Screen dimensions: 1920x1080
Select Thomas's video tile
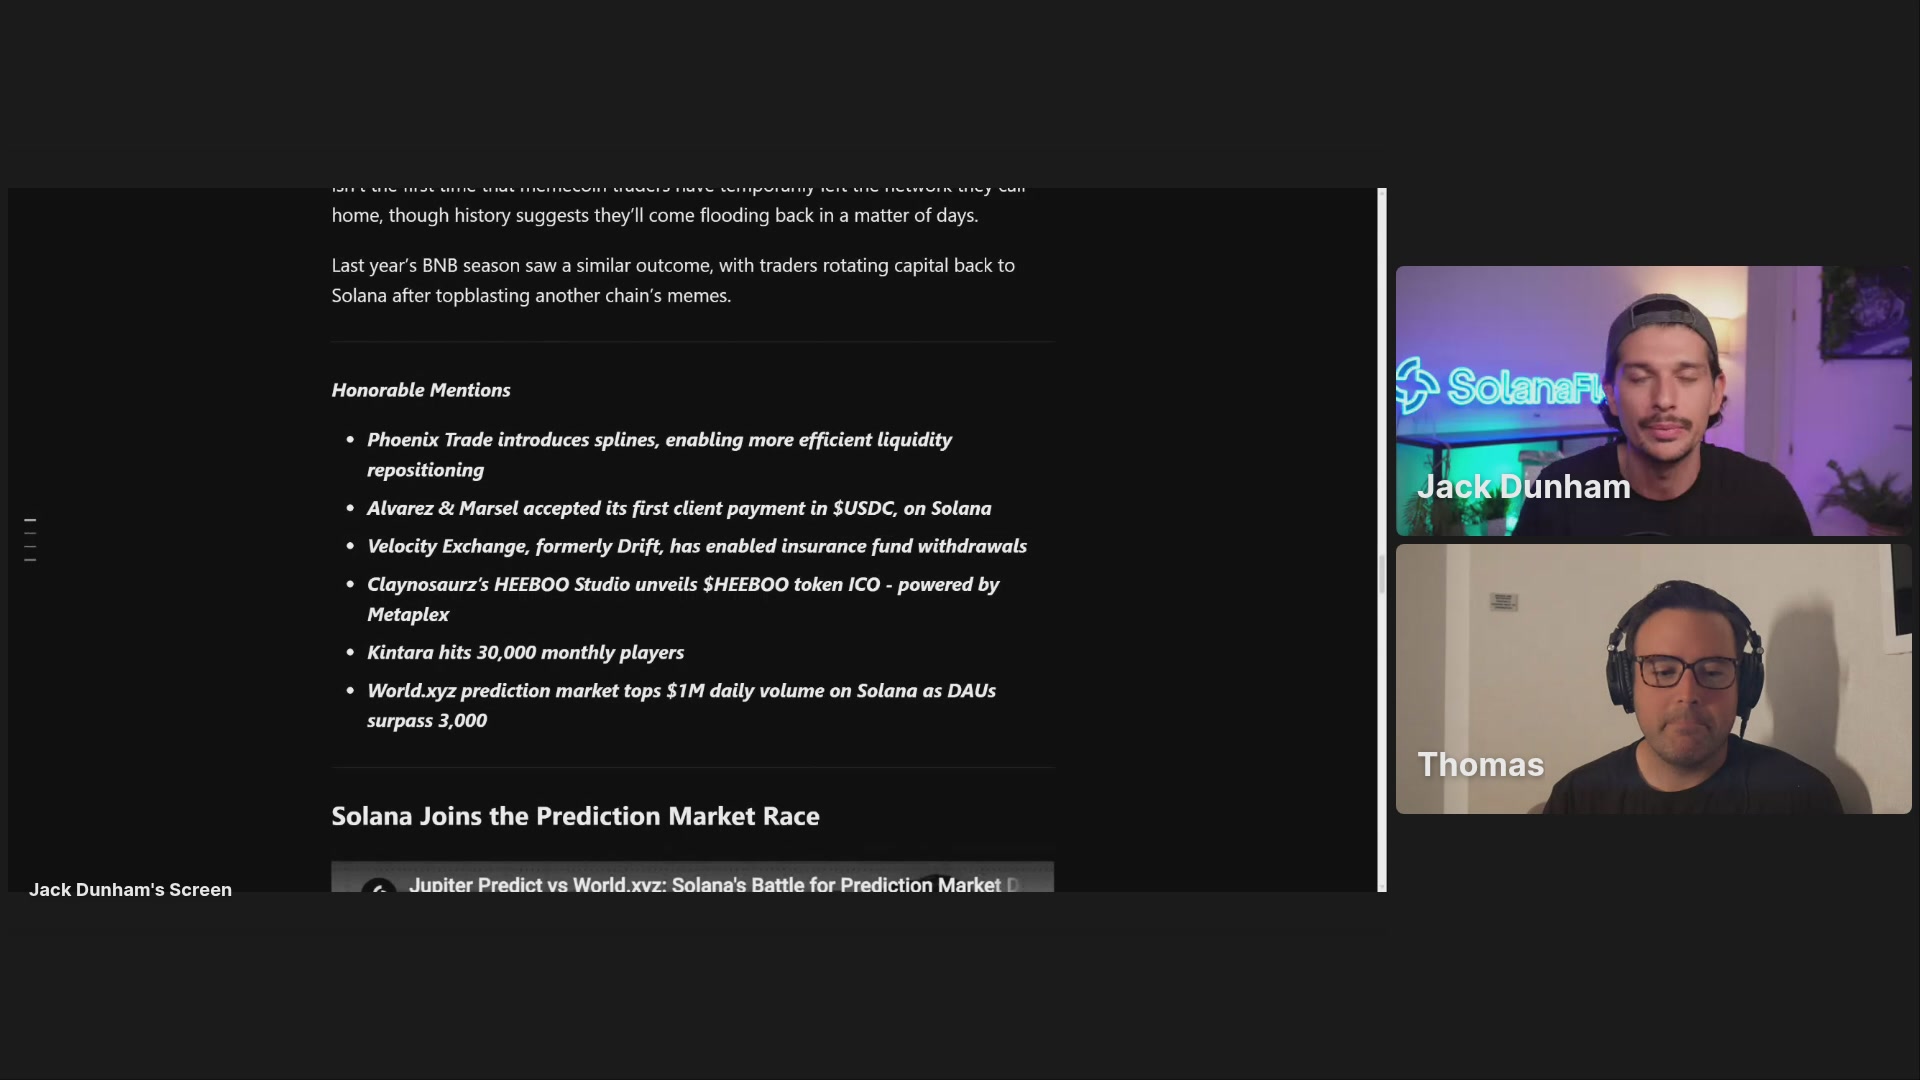pyautogui.click(x=1653, y=679)
